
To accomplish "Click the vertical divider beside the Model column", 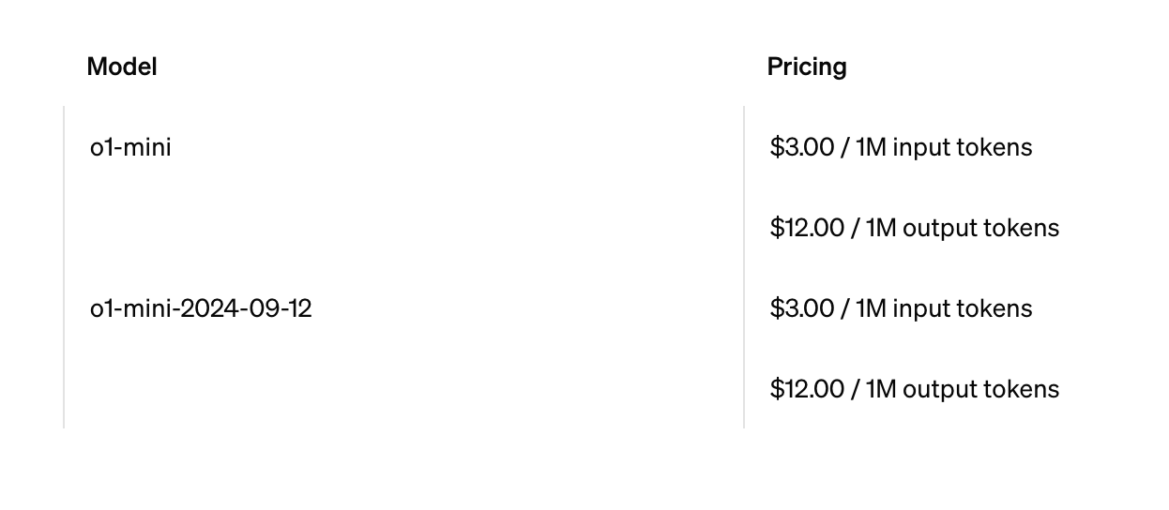I will (x=64, y=267).
